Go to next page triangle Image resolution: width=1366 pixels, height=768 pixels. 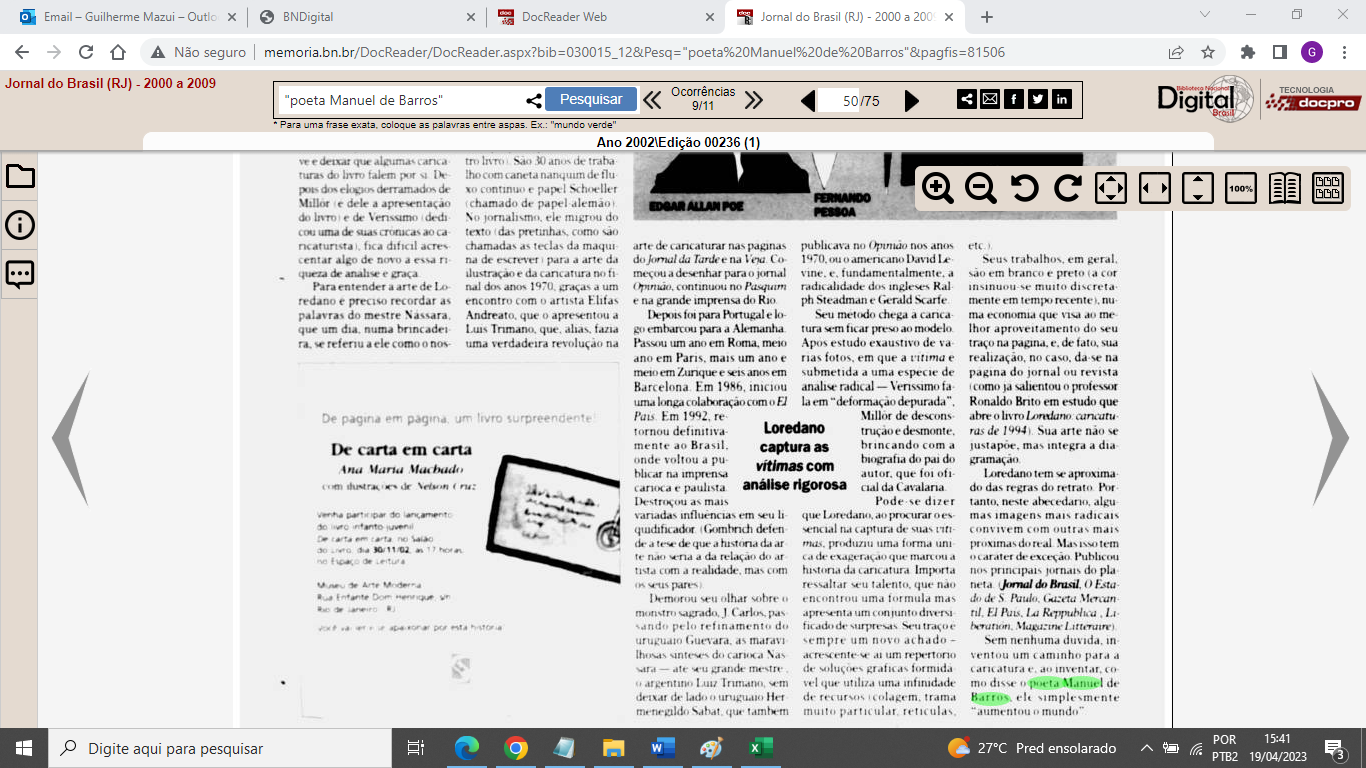(x=912, y=100)
